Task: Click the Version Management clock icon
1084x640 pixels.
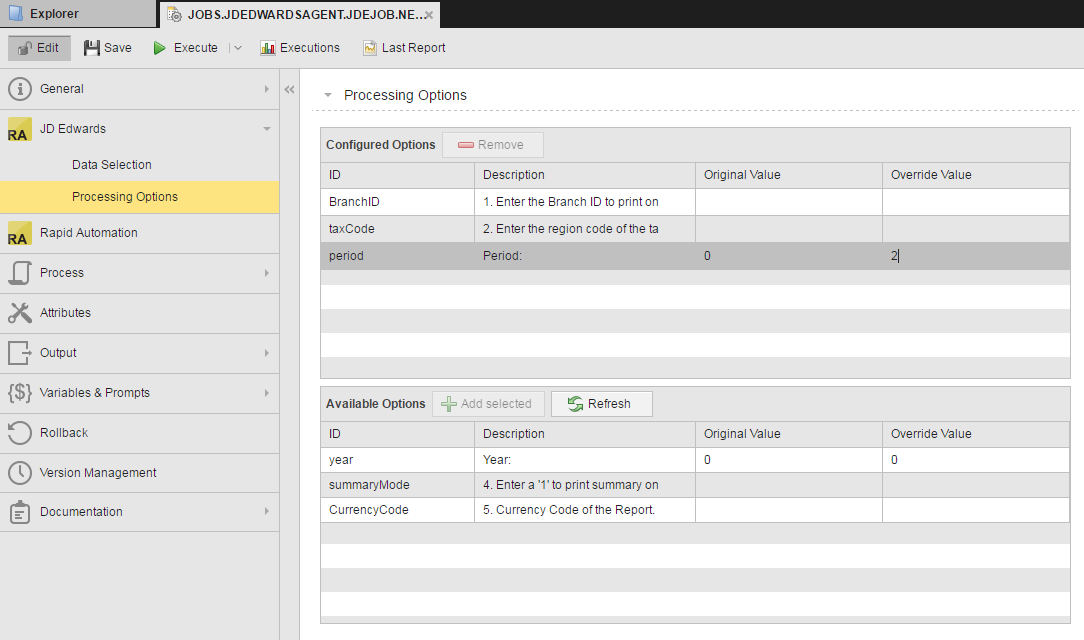Action: coord(20,473)
